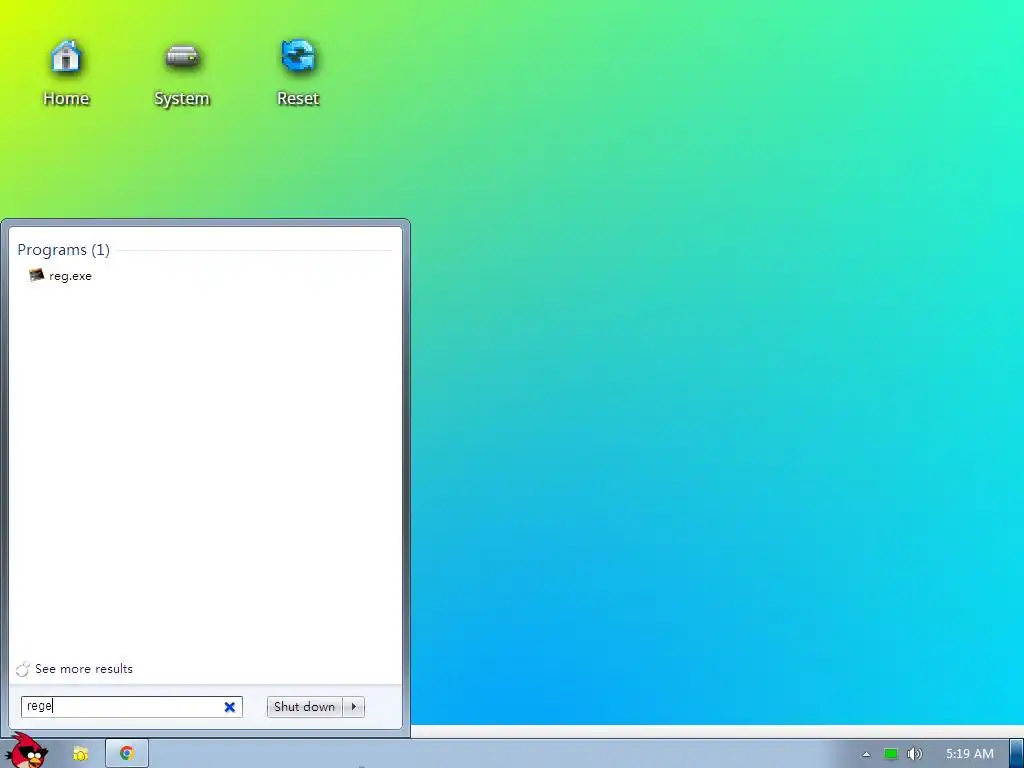Click the 5:19 AM clock

click(970, 754)
